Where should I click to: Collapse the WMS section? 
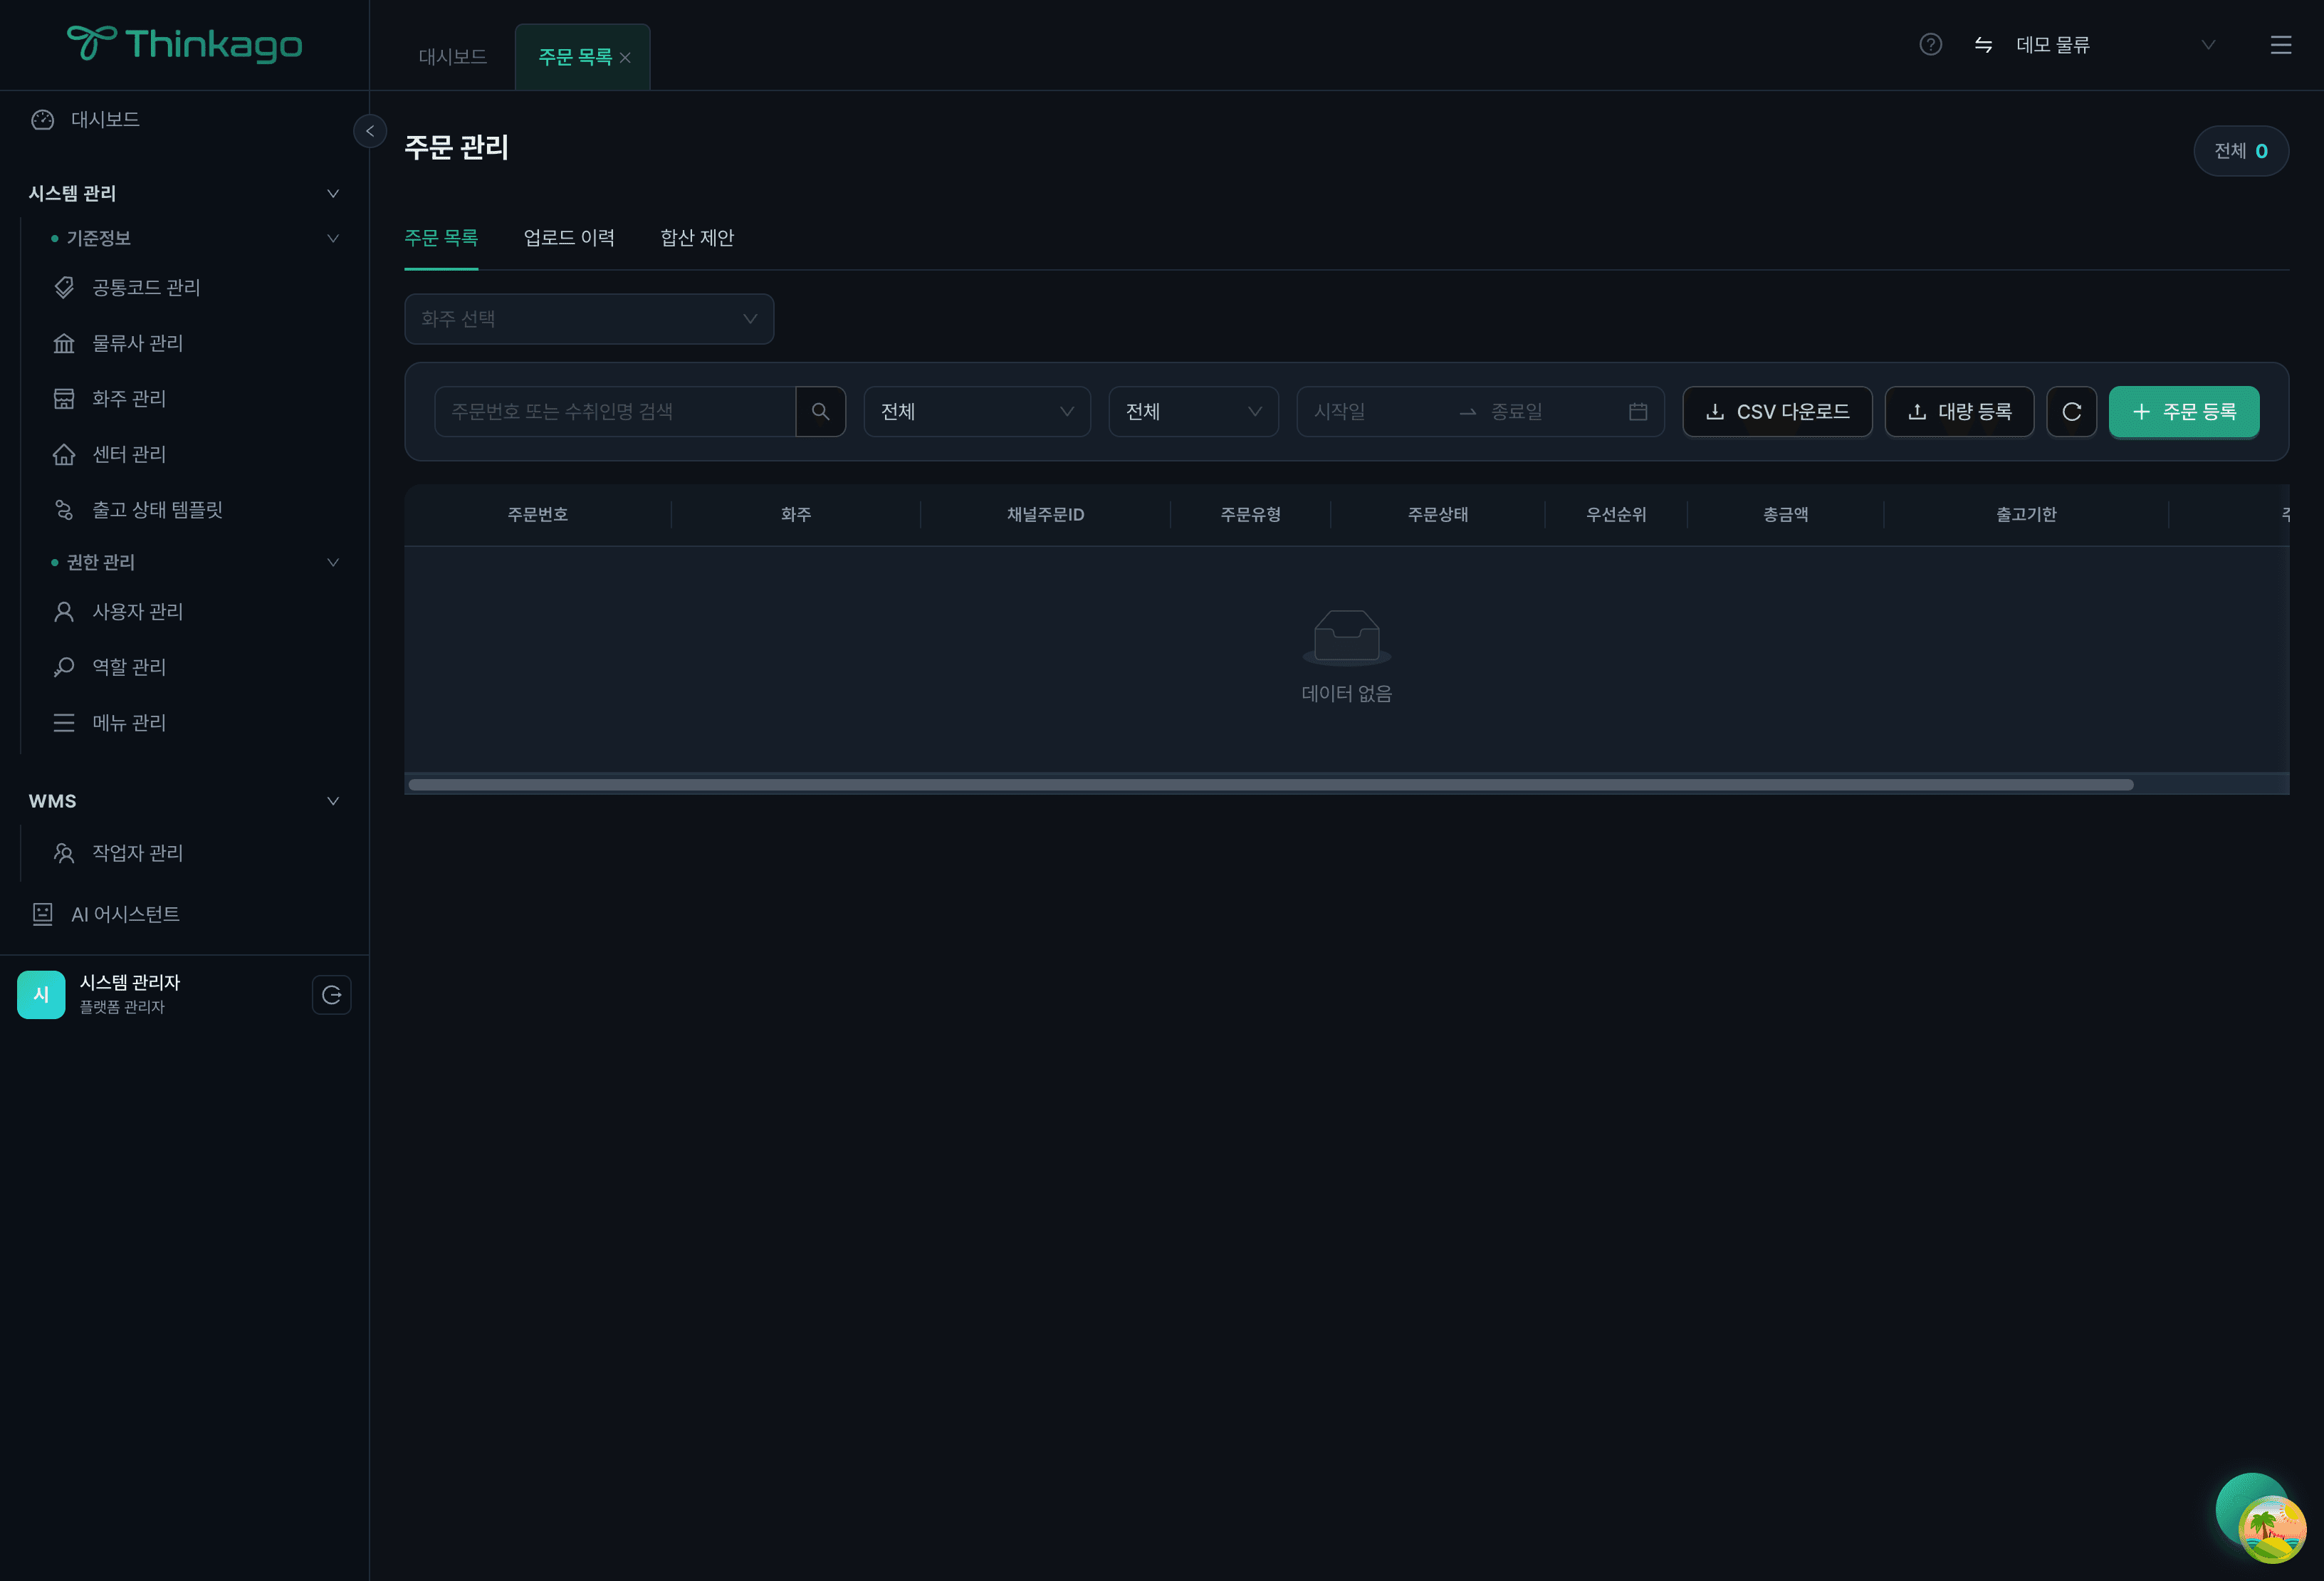(x=333, y=801)
